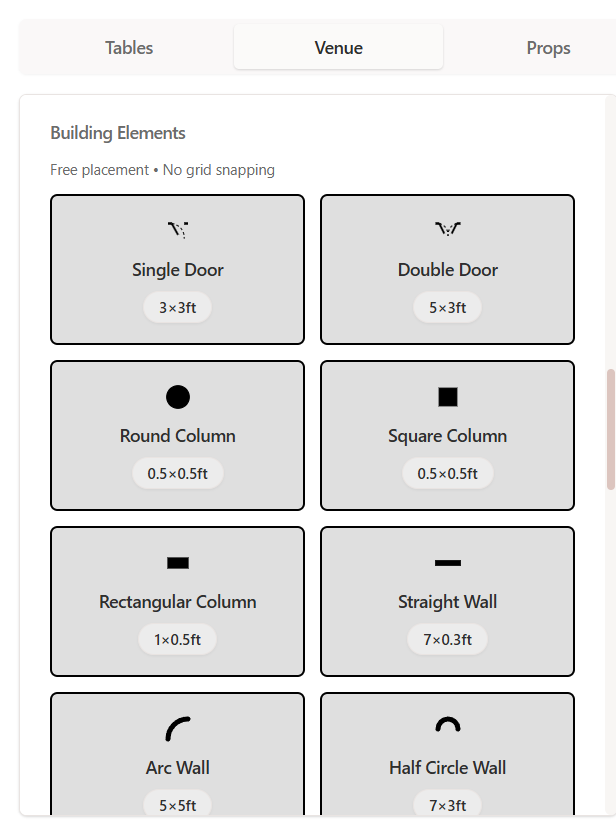
Task: Click the Single Door icon
Action: (x=178, y=230)
